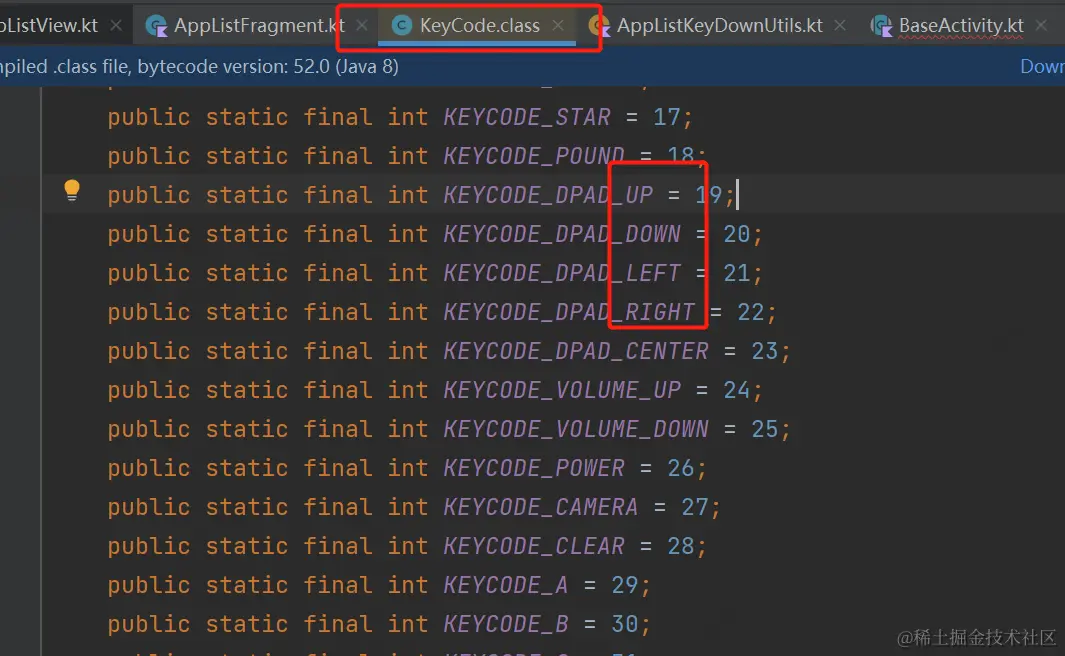The height and width of the screenshot is (656, 1065).
Task: Click KEYCODE_A constant name
Action: click(506, 585)
